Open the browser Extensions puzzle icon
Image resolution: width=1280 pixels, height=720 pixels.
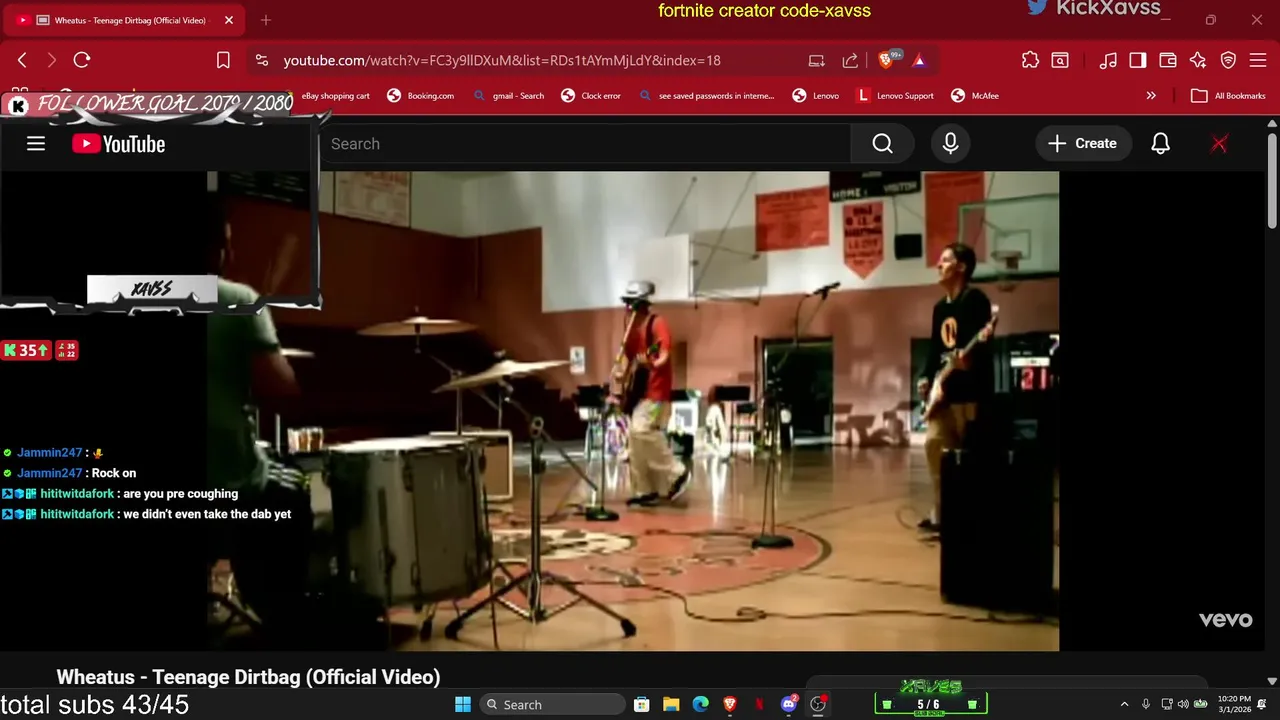[x=1030, y=60]
